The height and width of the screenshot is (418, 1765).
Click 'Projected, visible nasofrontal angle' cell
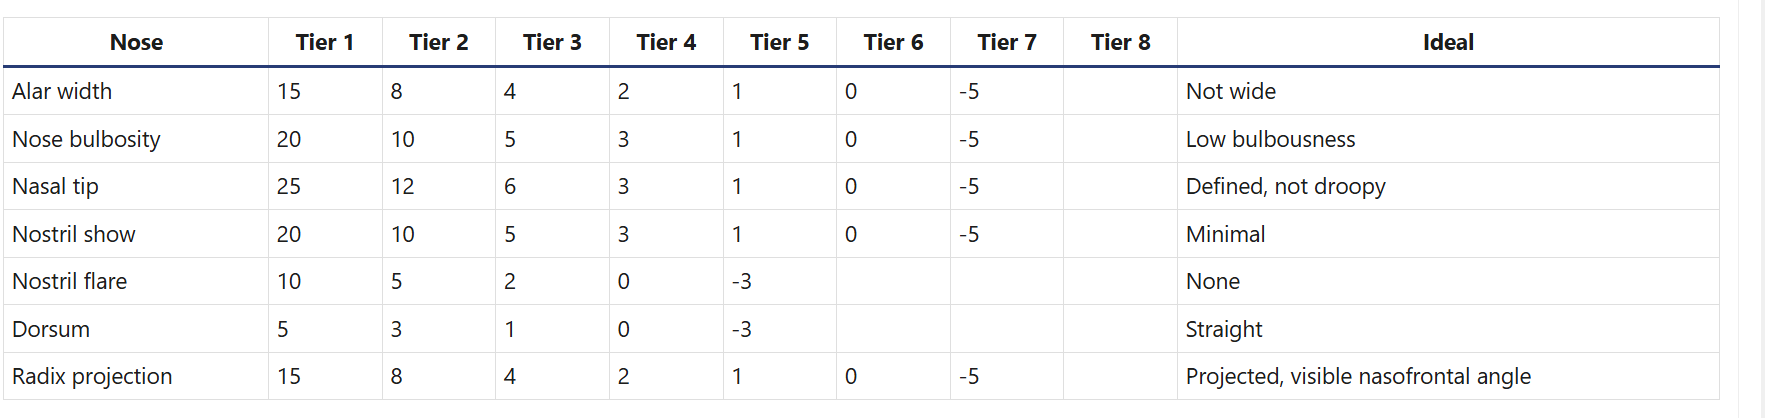tap(1358, 376)
